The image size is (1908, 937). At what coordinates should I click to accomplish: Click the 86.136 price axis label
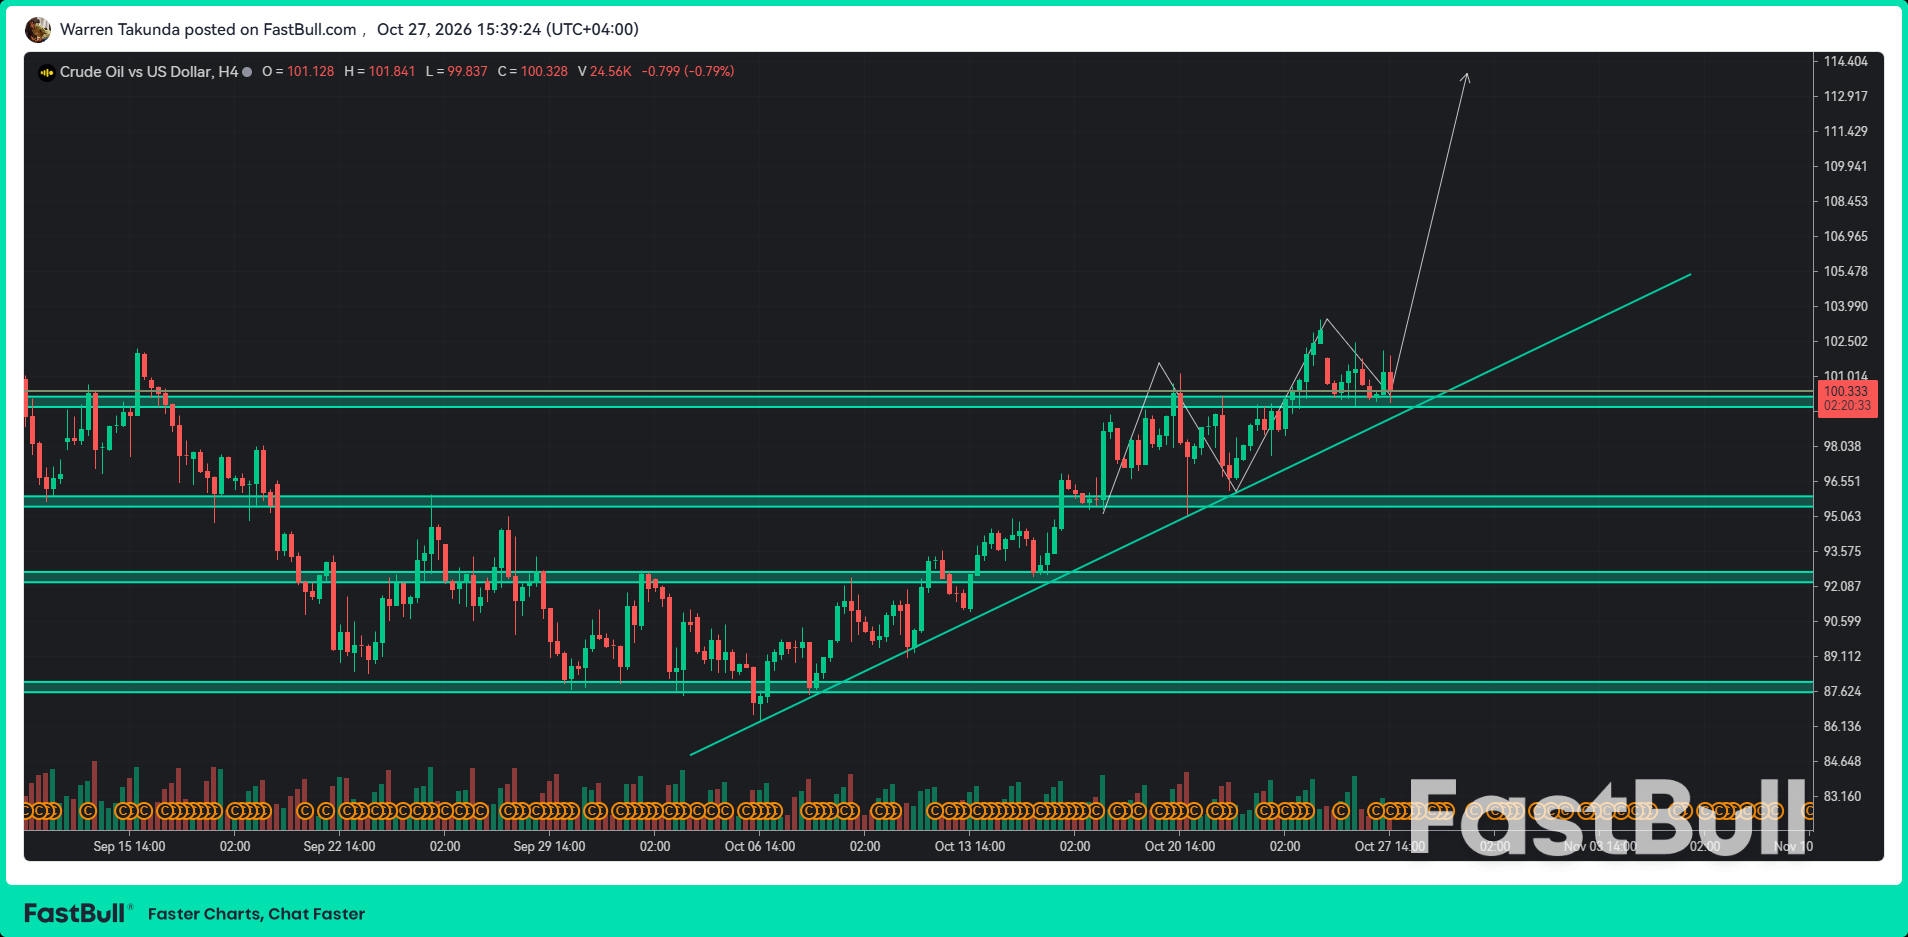point(1843,727)
